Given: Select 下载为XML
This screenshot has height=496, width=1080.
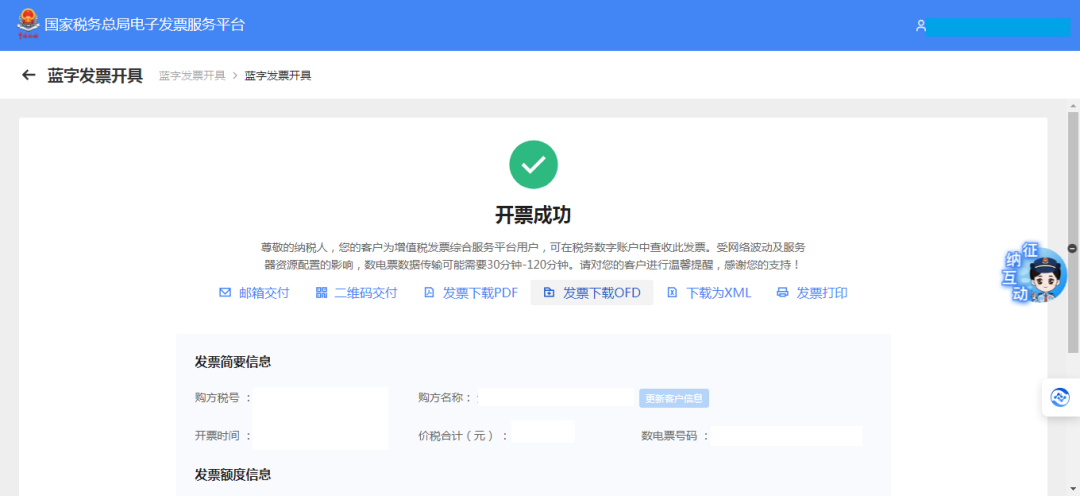Looking at the screenshot, I should 709,293.
